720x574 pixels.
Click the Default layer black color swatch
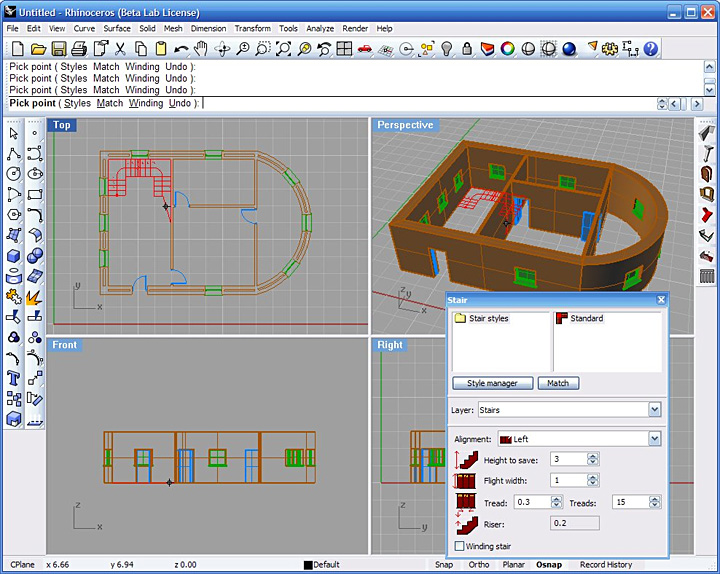(x=308, y=565)
